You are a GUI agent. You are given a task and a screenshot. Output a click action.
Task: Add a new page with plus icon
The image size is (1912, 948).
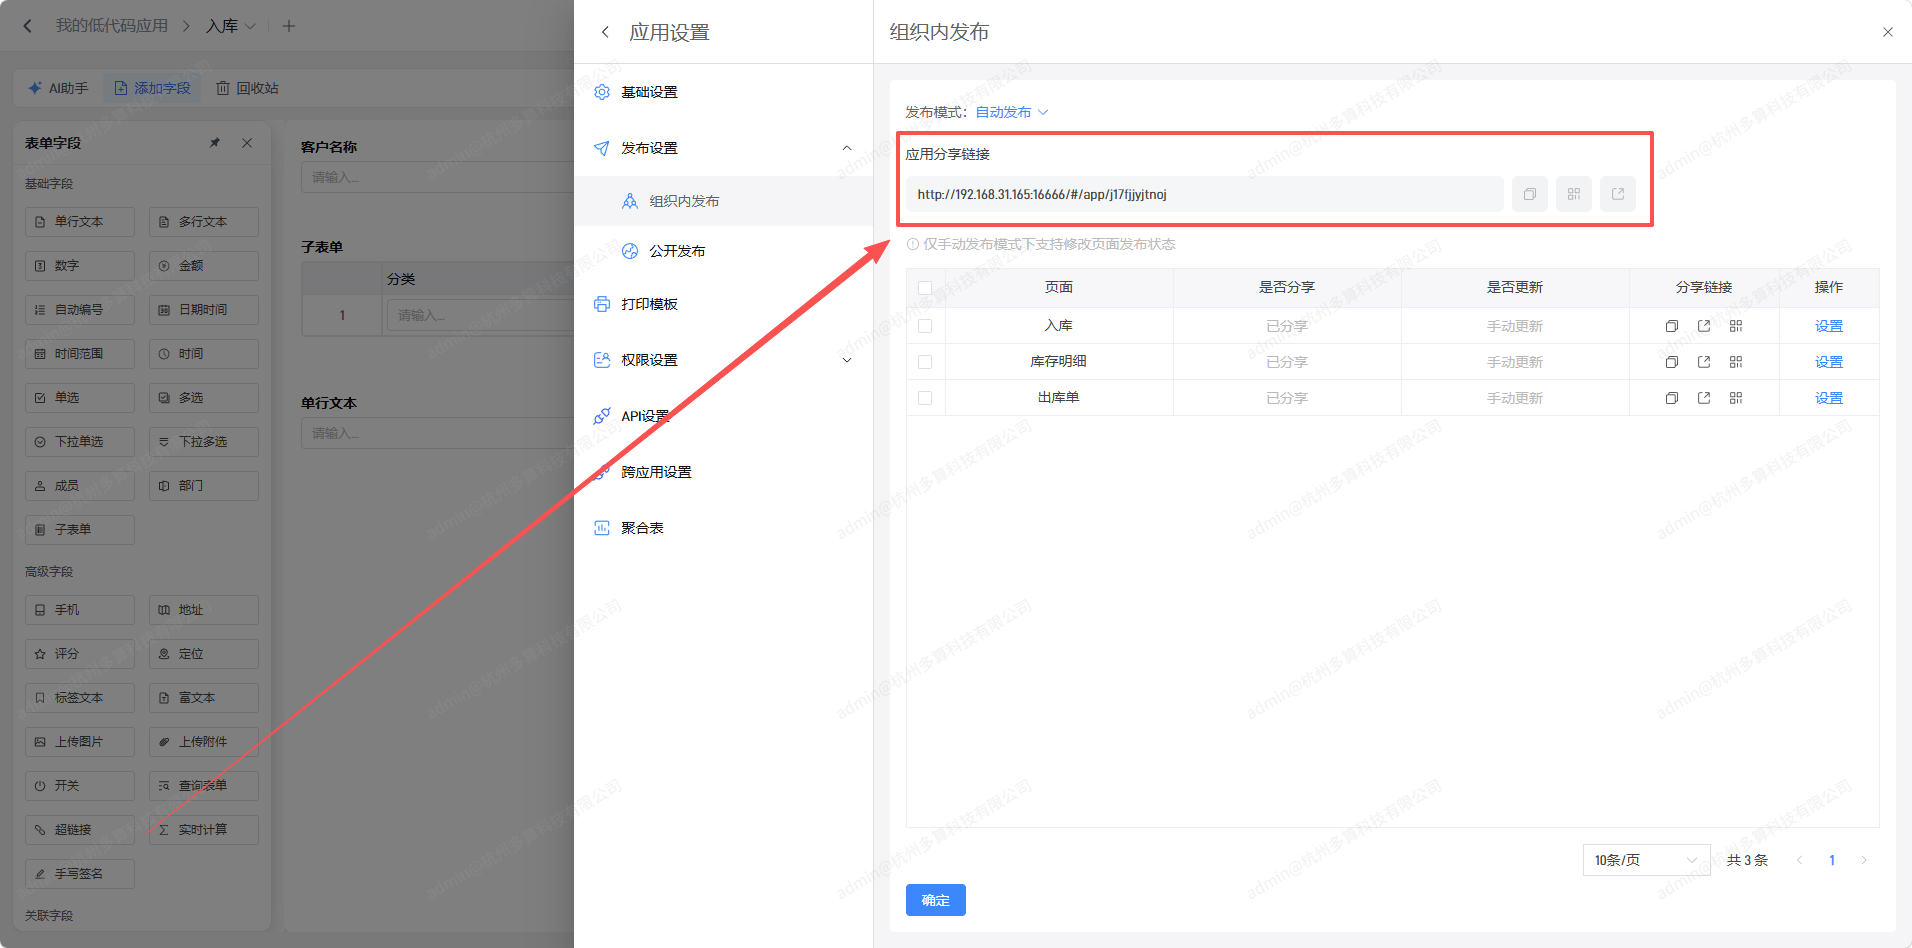289,26
